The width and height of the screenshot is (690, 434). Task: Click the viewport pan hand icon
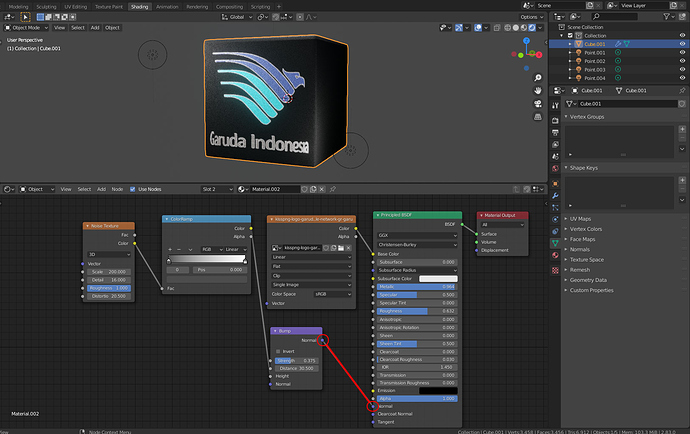click(538, 91)
